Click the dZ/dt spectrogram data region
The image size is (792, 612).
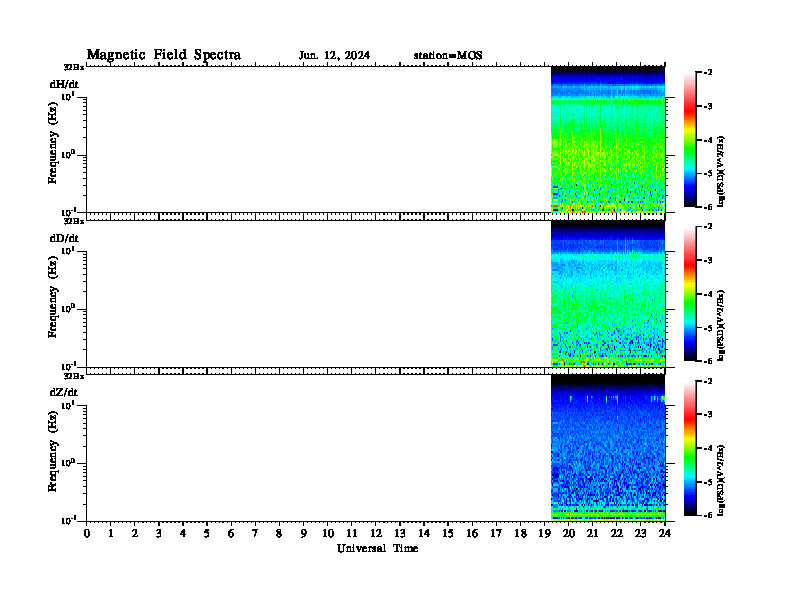coord(608,447)
